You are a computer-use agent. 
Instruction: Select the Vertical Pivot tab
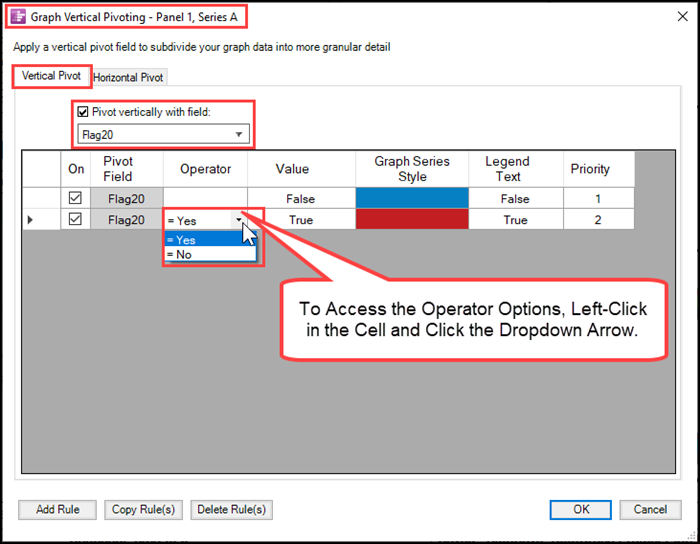click(51, 76)
